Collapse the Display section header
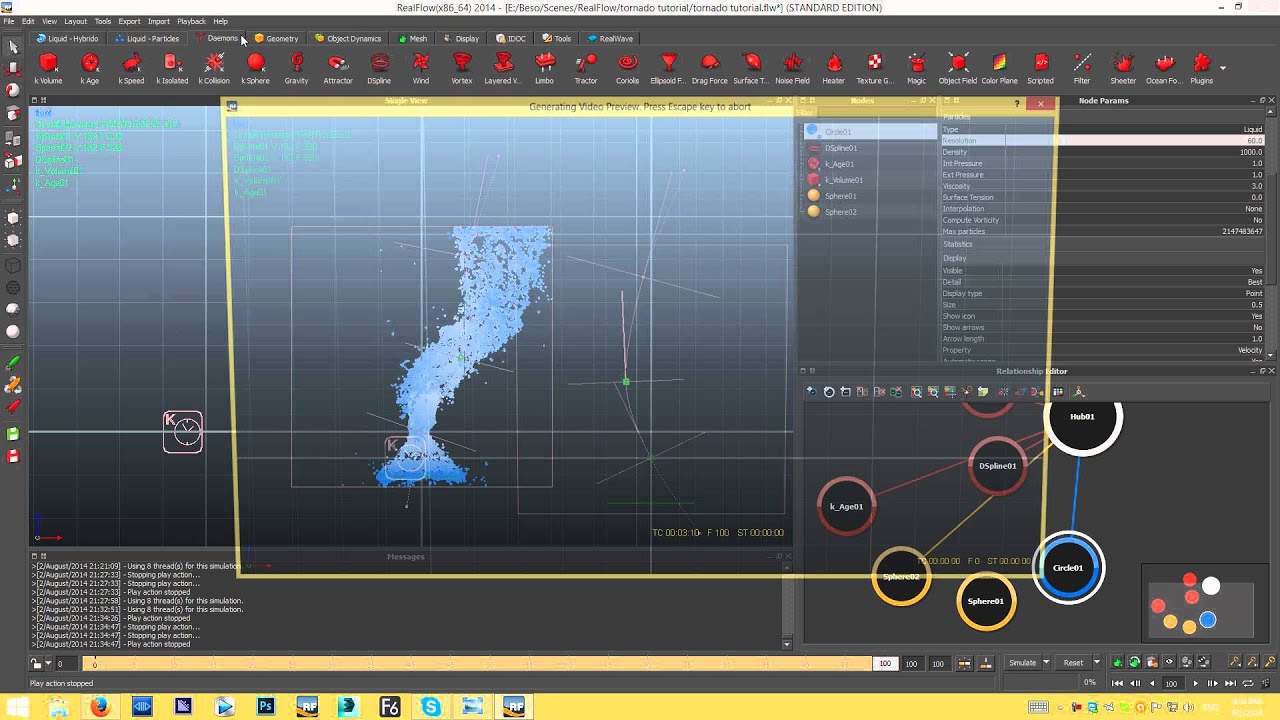This screenshot has height=720, width=1280. coord(955,258)
